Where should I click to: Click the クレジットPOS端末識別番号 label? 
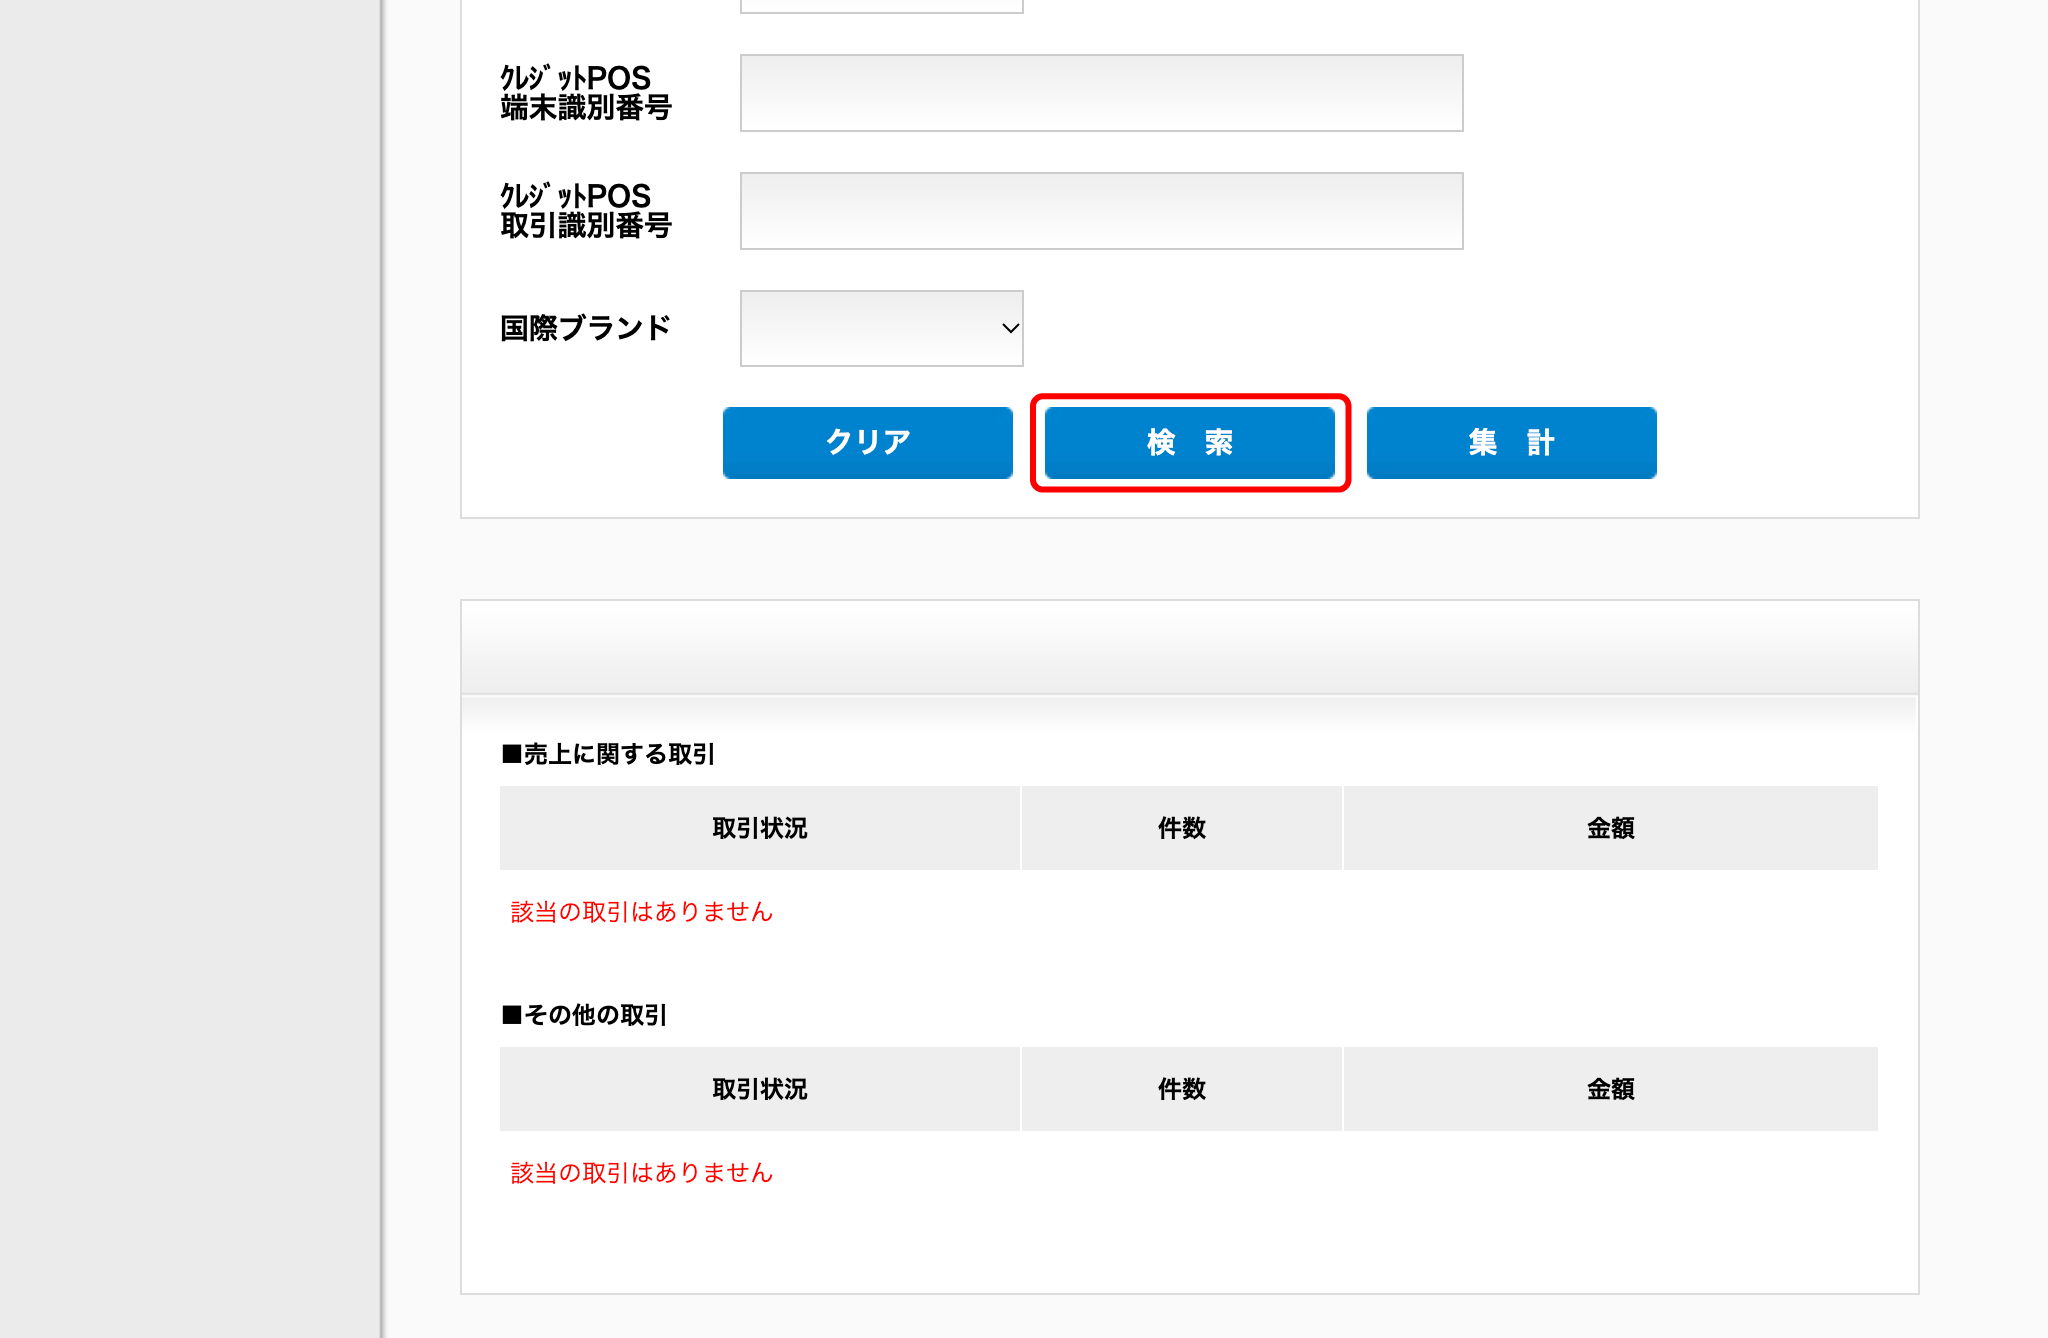point(586,93)
